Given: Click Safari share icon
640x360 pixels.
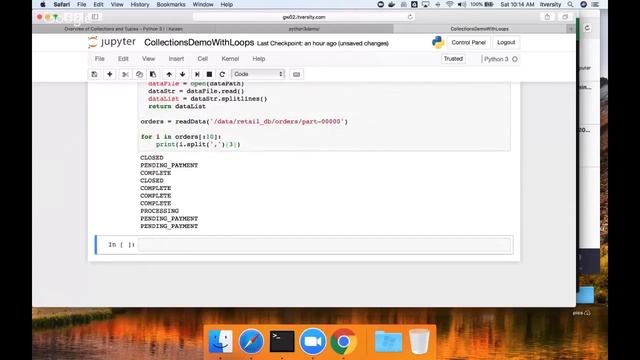Looking at the screenshot, I should [547, 17].
